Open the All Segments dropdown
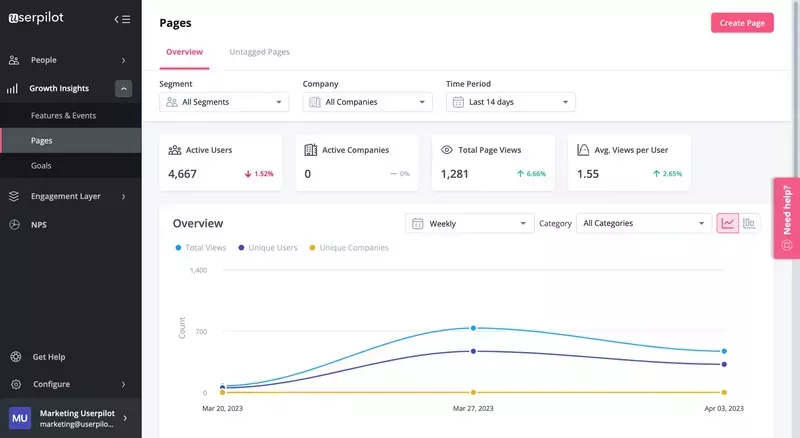Viewport: 800px width, 438px height. point(224,102)
